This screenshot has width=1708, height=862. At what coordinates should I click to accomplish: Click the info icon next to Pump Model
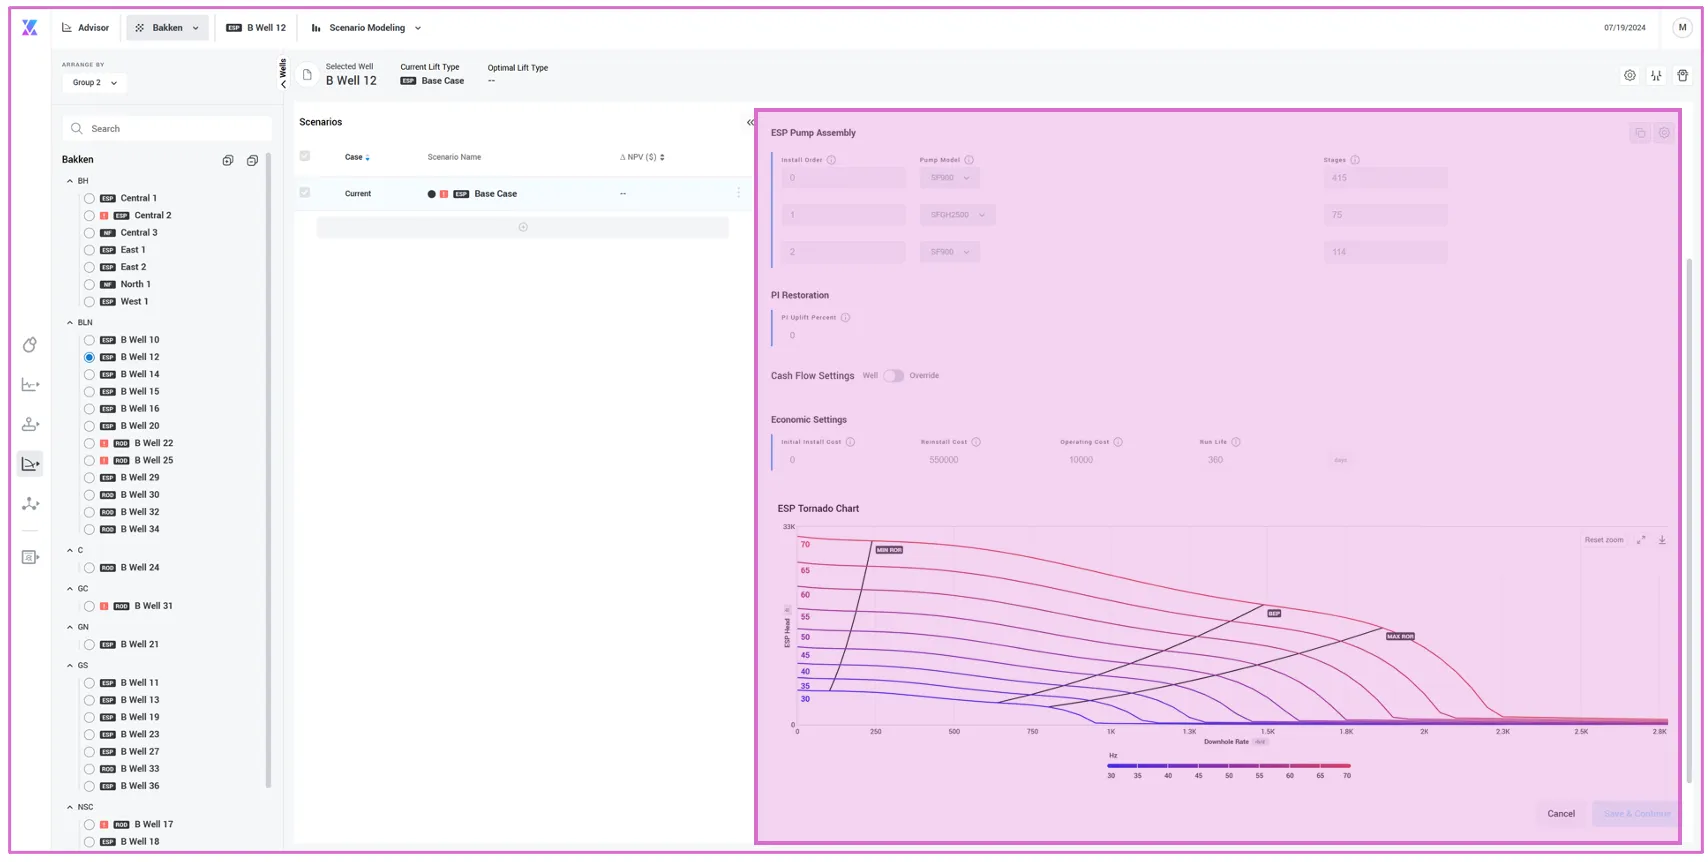969,160
